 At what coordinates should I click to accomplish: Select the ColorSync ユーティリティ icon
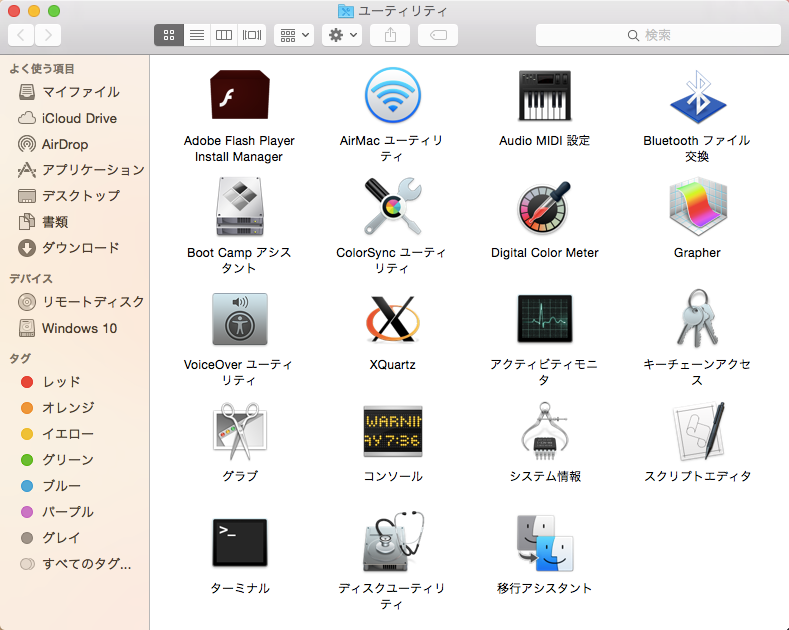pos(392,206)
